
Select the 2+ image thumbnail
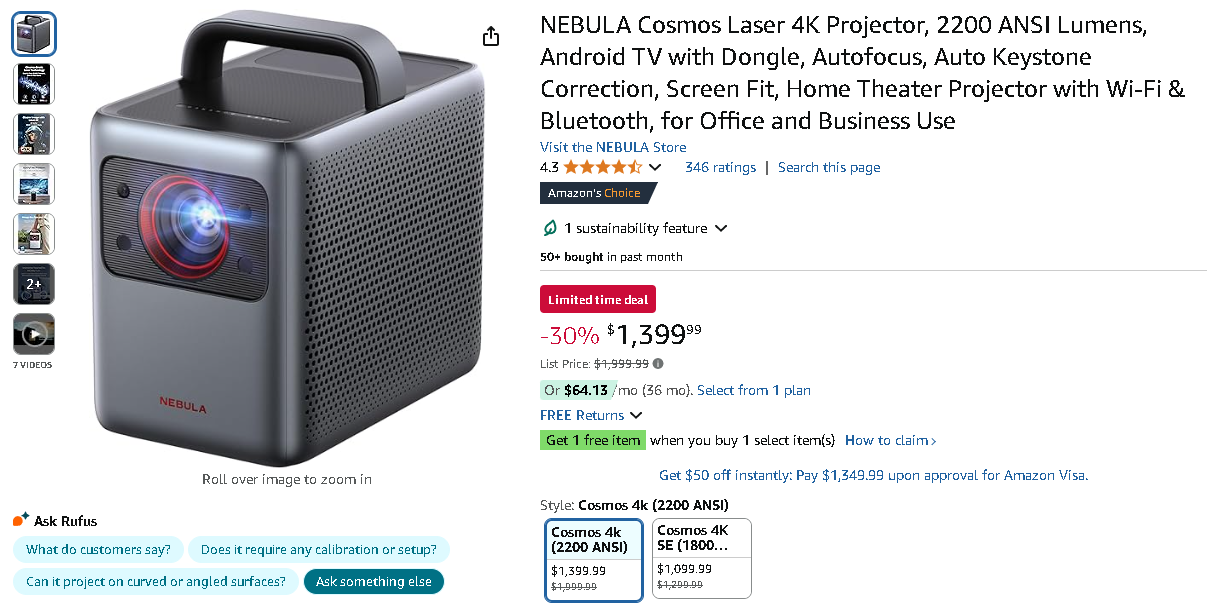click(x=33, y=283)
